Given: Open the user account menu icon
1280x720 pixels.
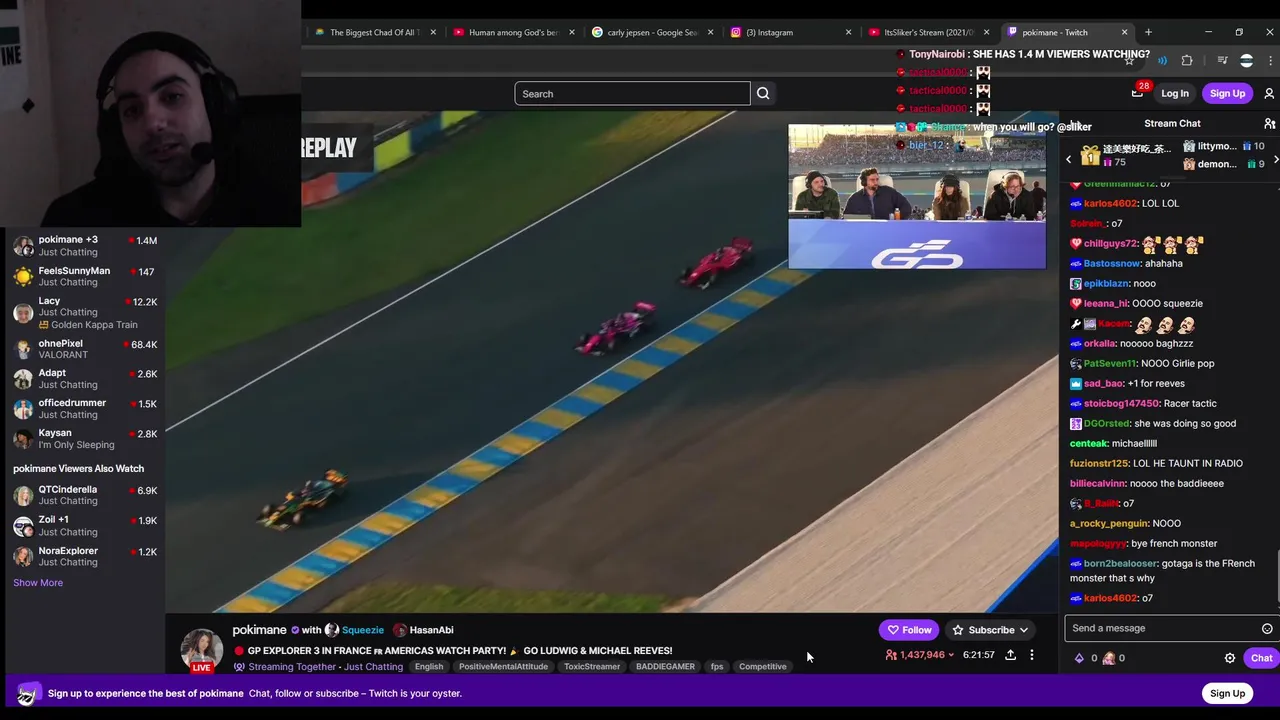Looking at the screenshot, I should [x=1269, y=94].
